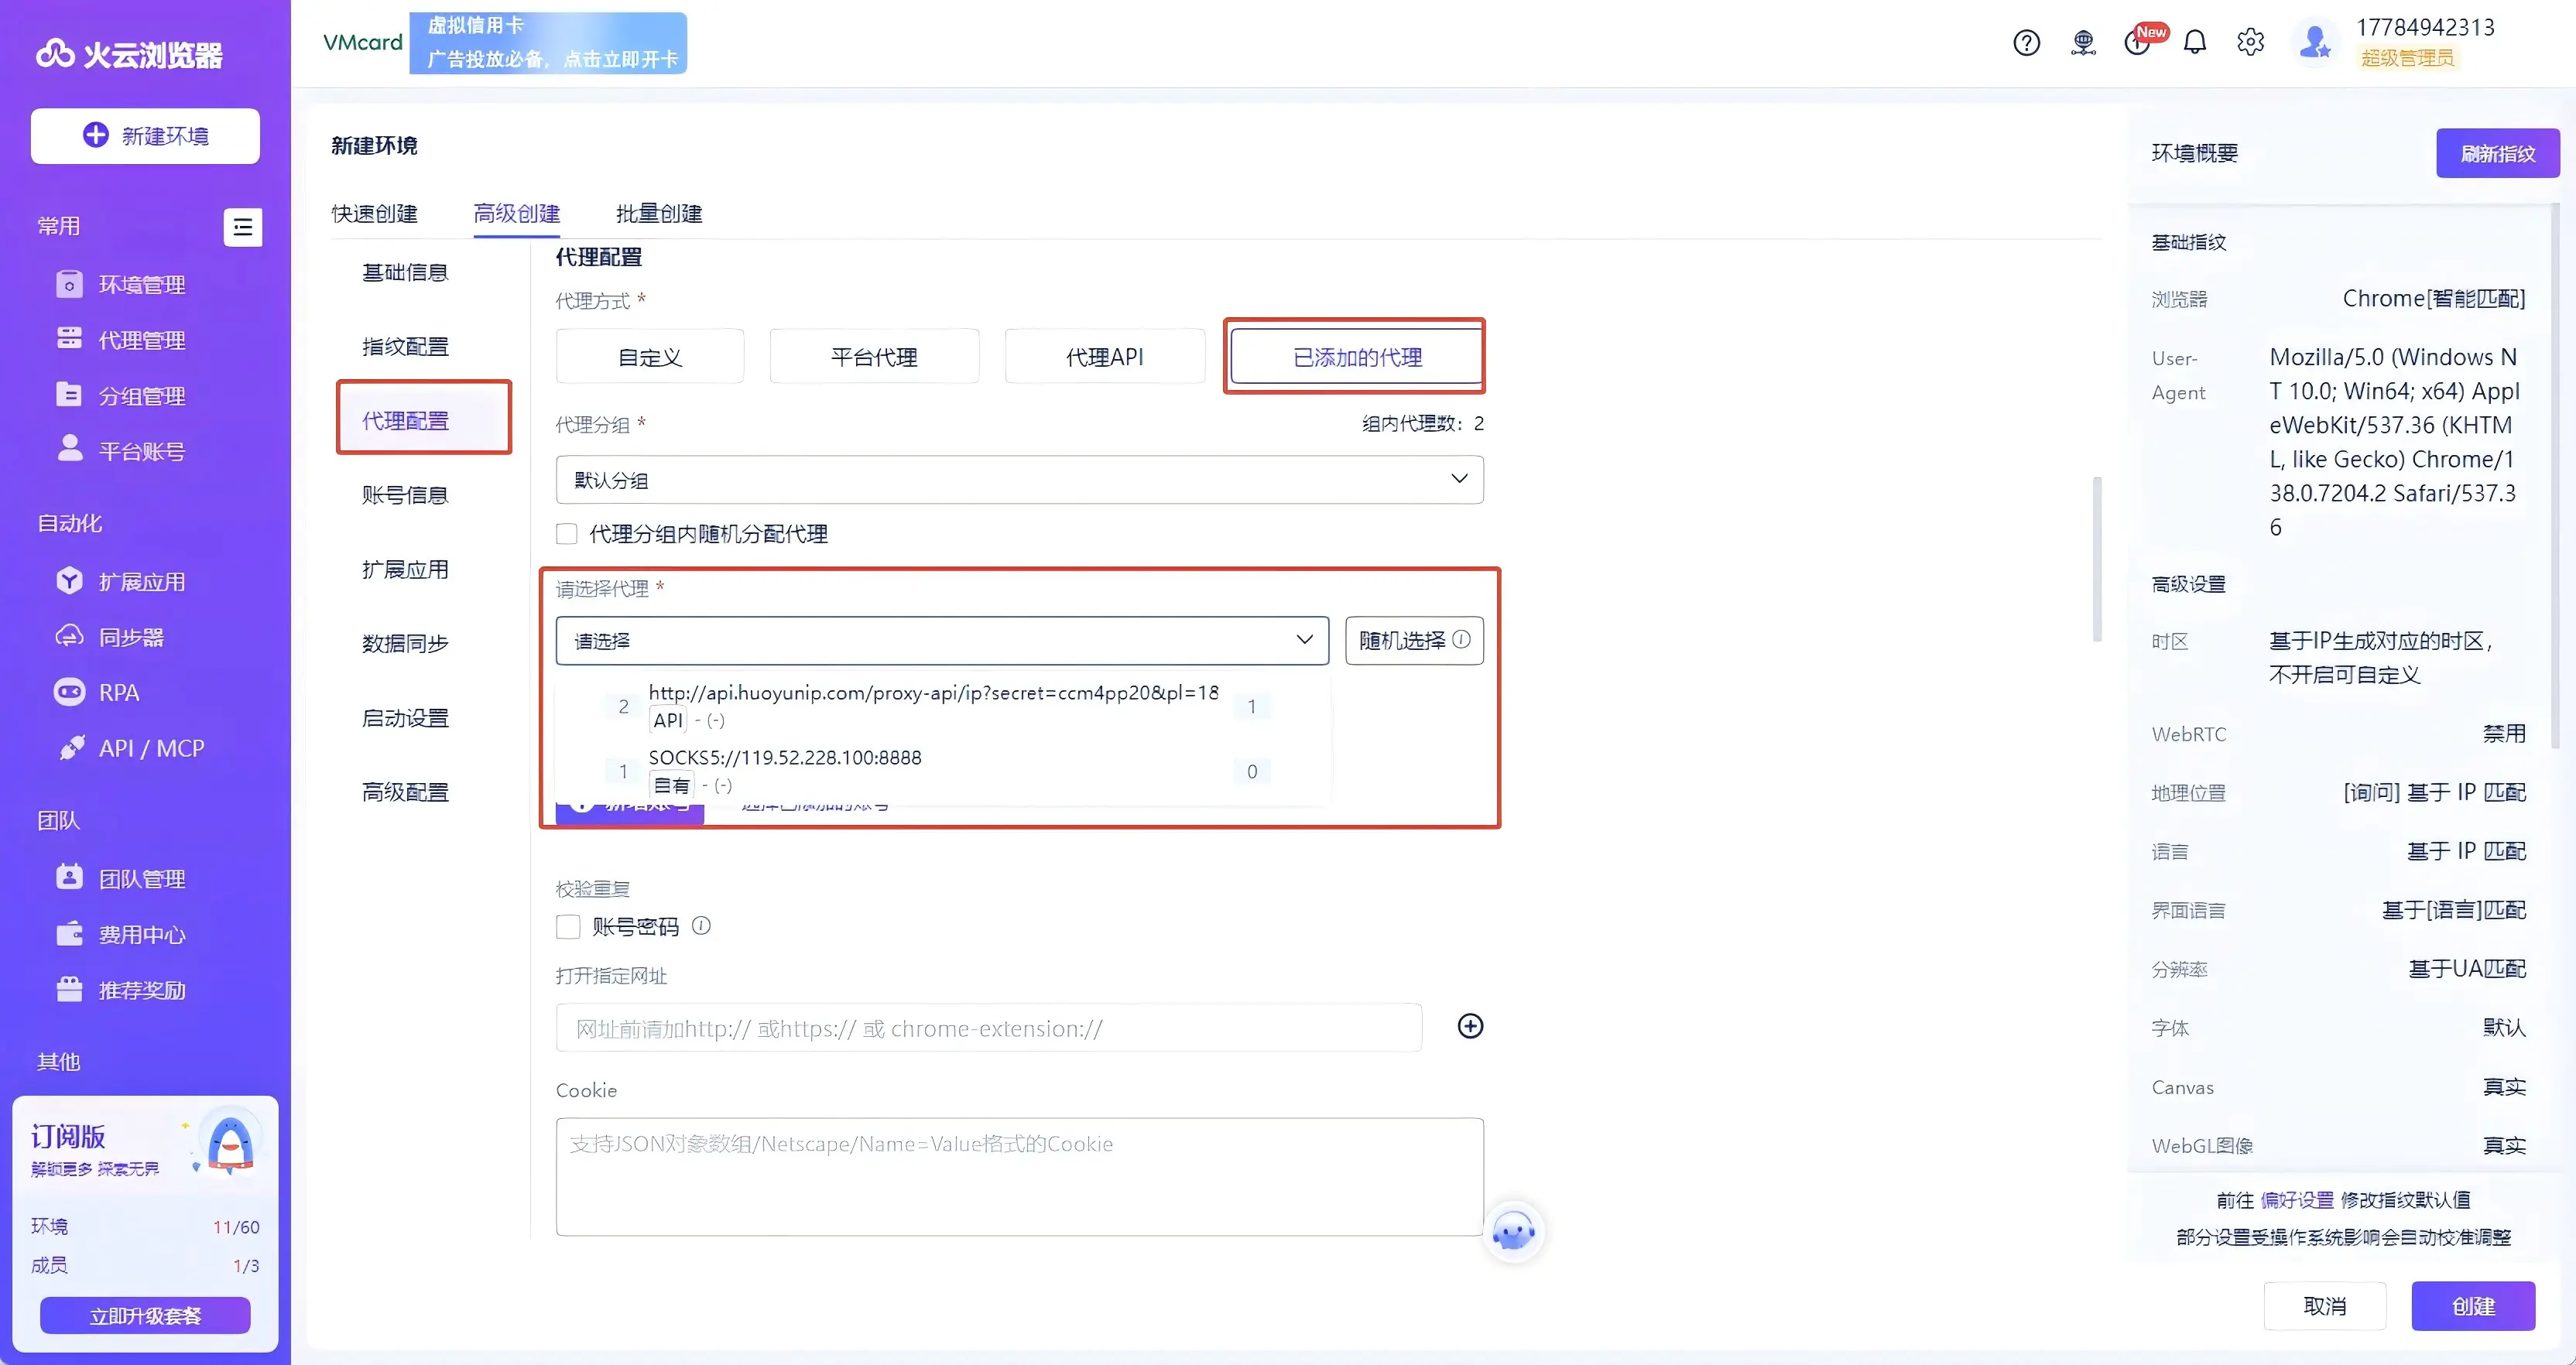Switch to 批量创建 tab
2576x1365 pixels.
point(659,213)
